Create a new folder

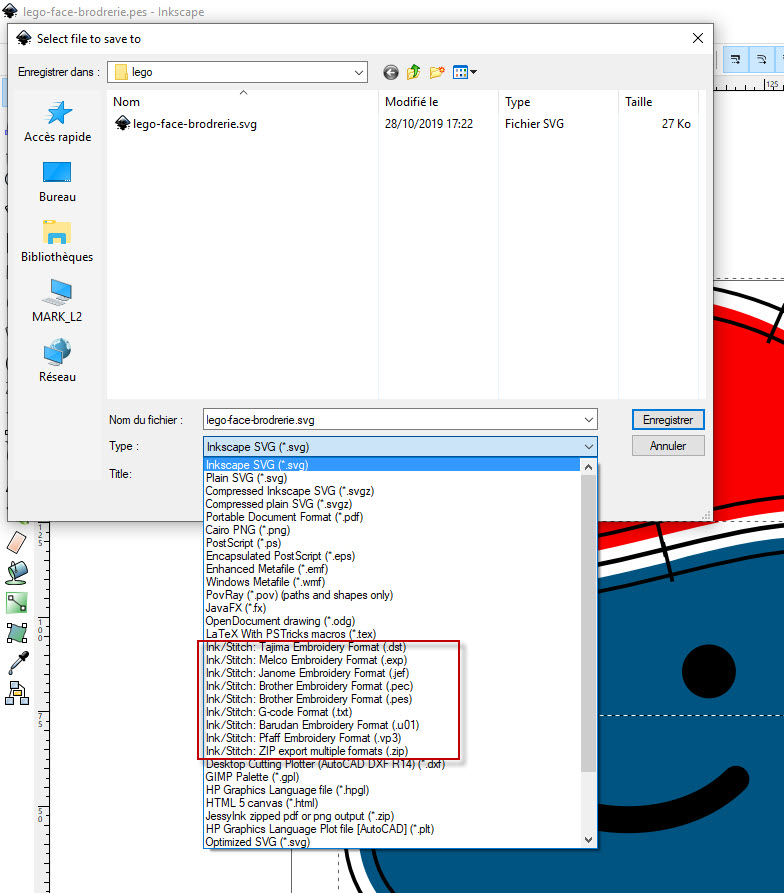coord(437,72)
